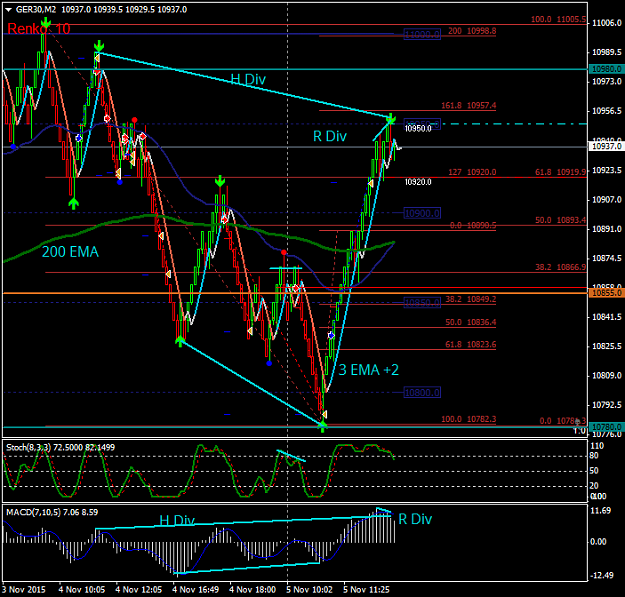Select the Fibonacci label 61.8 10919.9
Viewport: 625px width, 597px height.
[560, 172]
